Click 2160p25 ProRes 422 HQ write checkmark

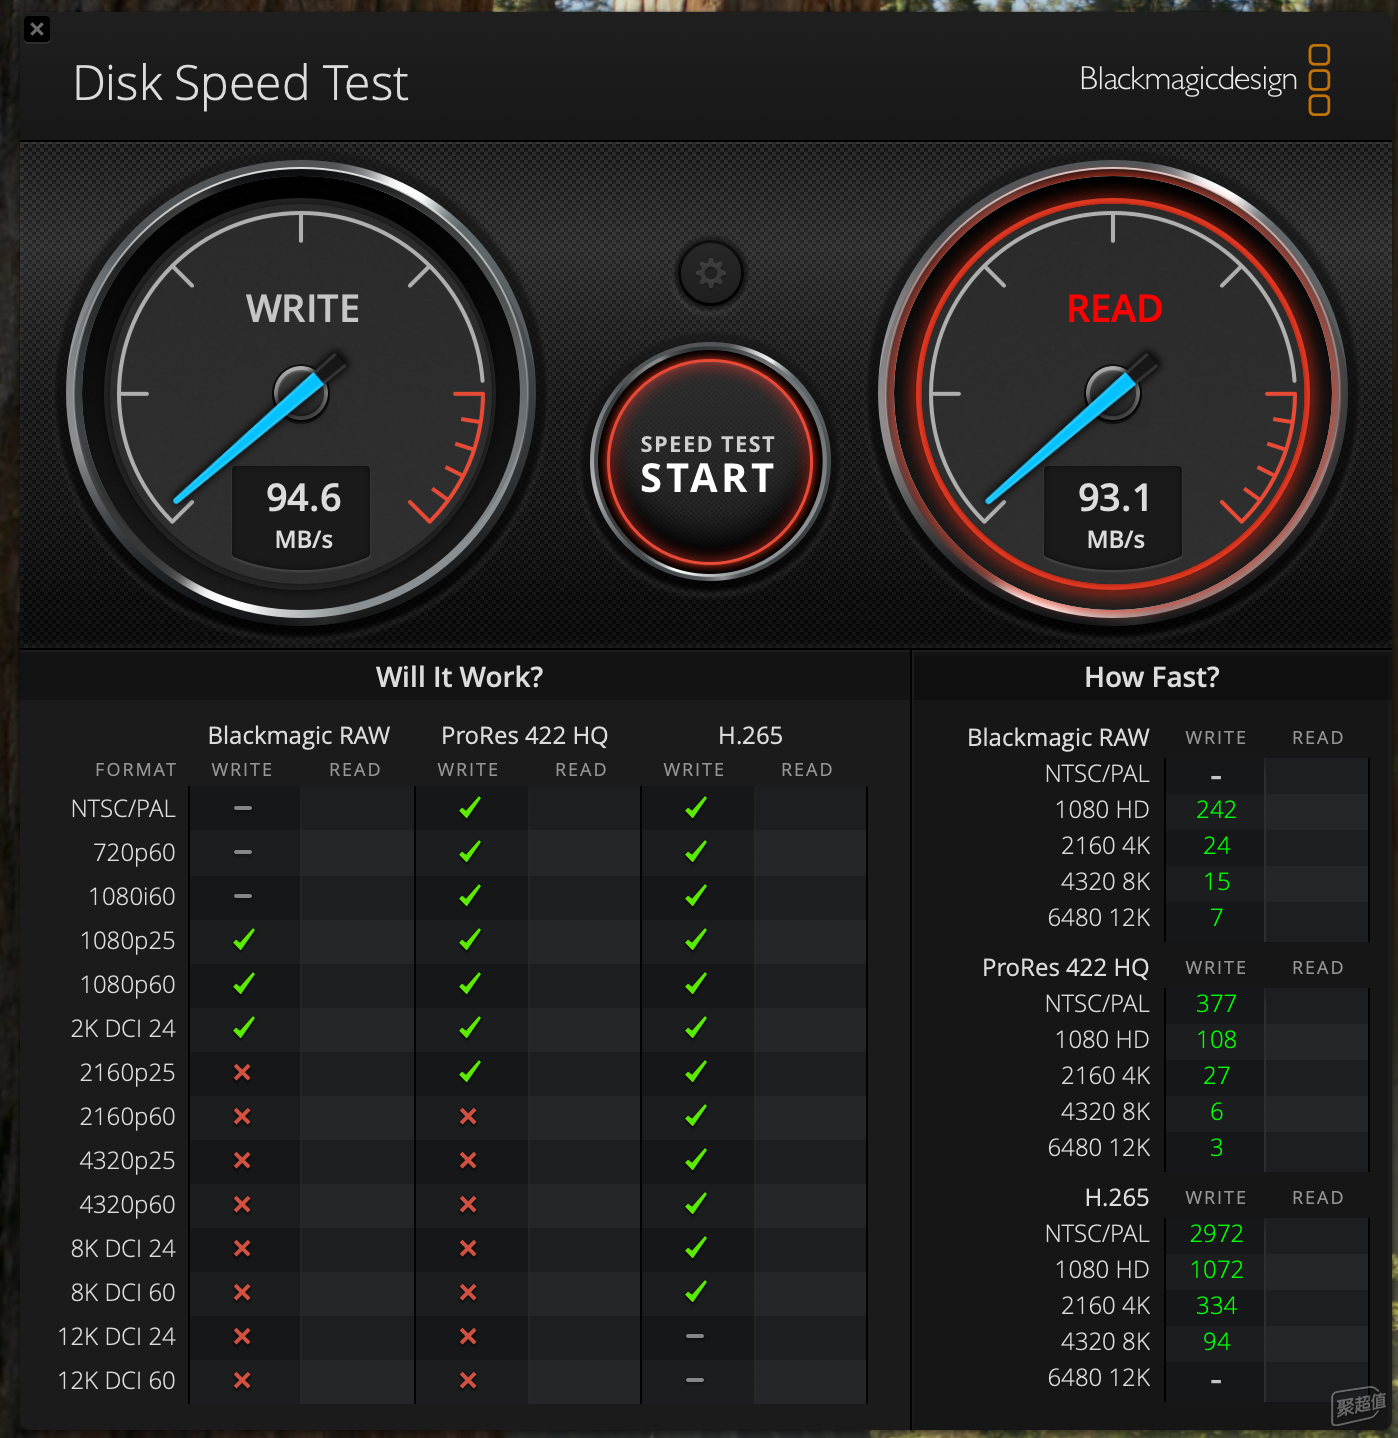(469, 1072)
